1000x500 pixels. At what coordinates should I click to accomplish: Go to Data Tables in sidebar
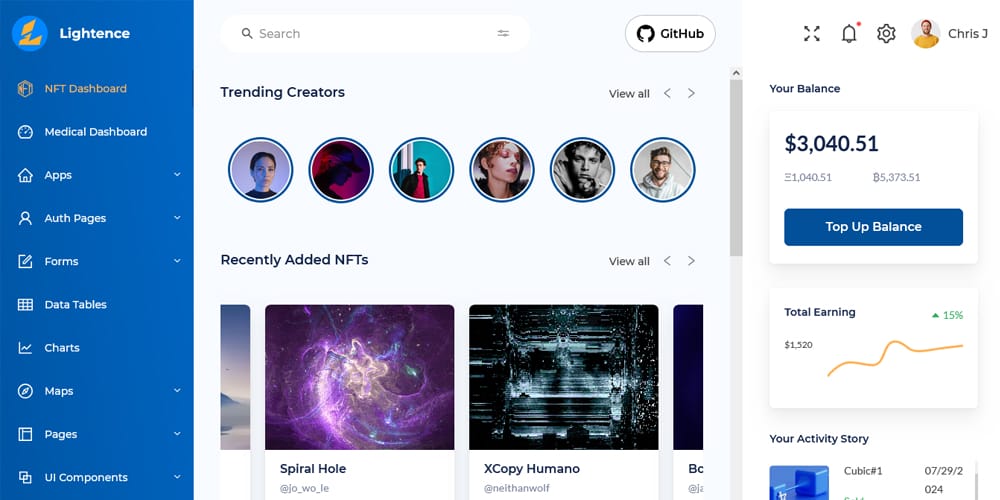pos(75,305)
